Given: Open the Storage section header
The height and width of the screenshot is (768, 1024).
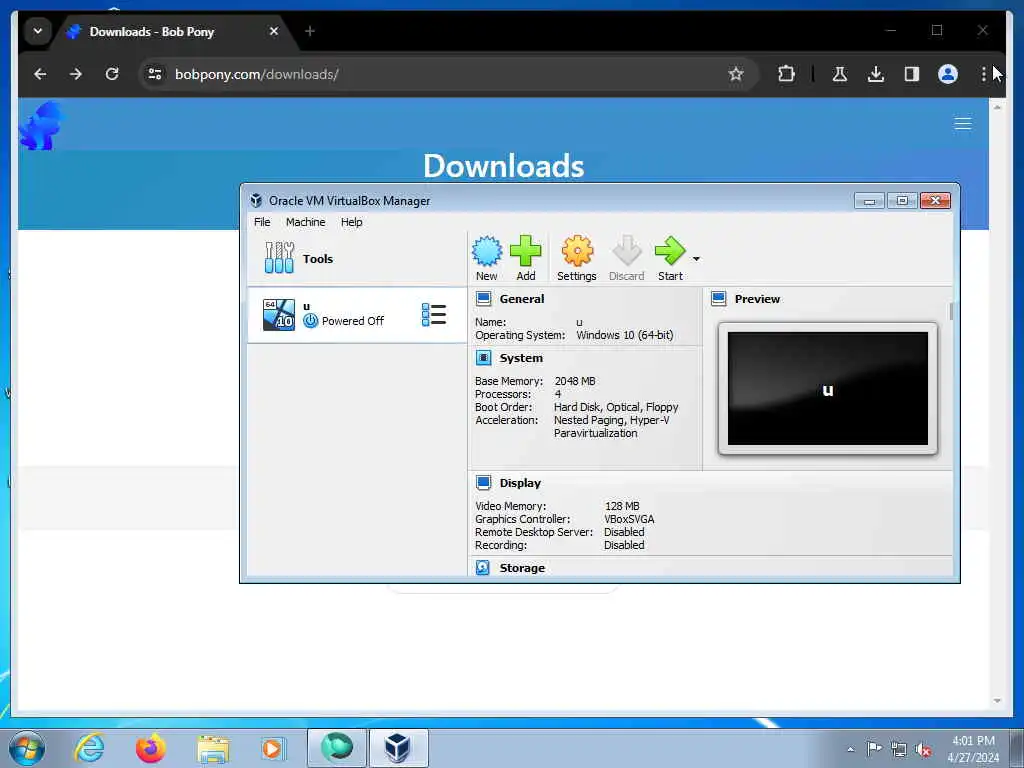Looking at the screenshot, I should click(522, 568).
